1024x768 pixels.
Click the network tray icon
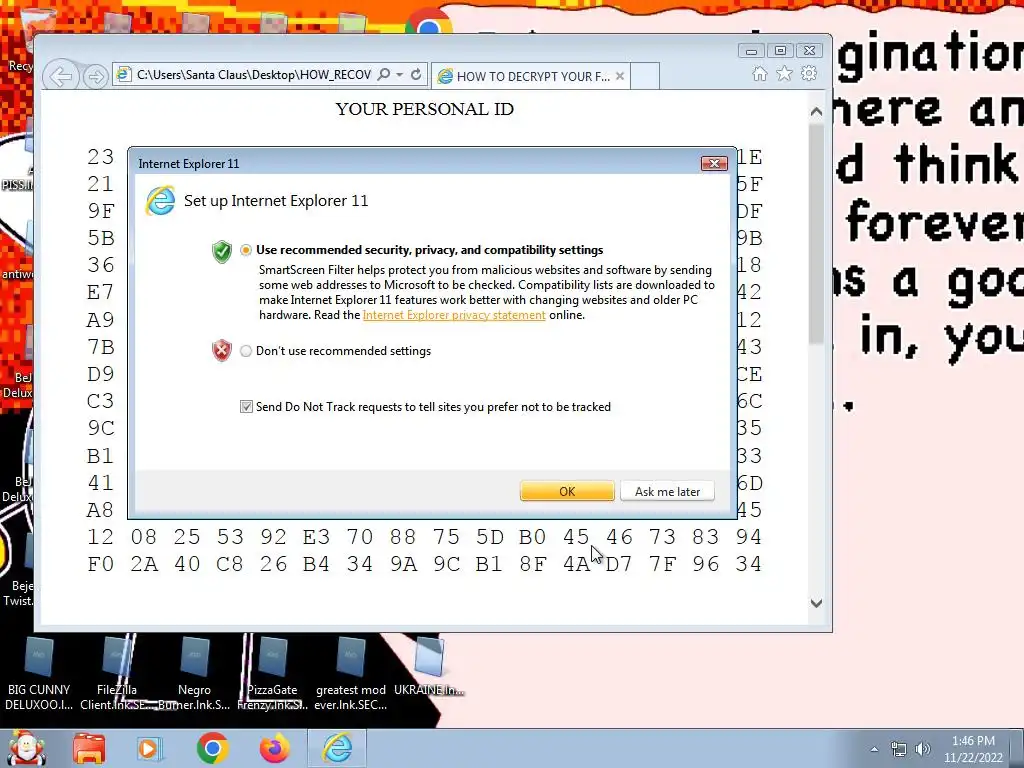click(x=899, y=749)
